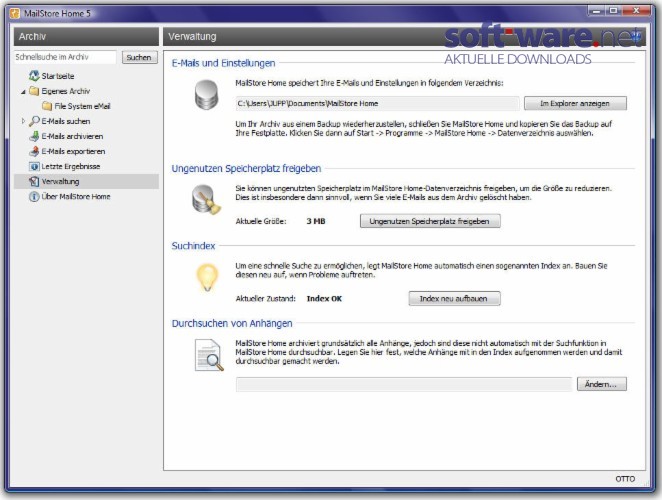Click the Ändern... button
The height and width of the screenshot is (500, 662).
(601, 384)
